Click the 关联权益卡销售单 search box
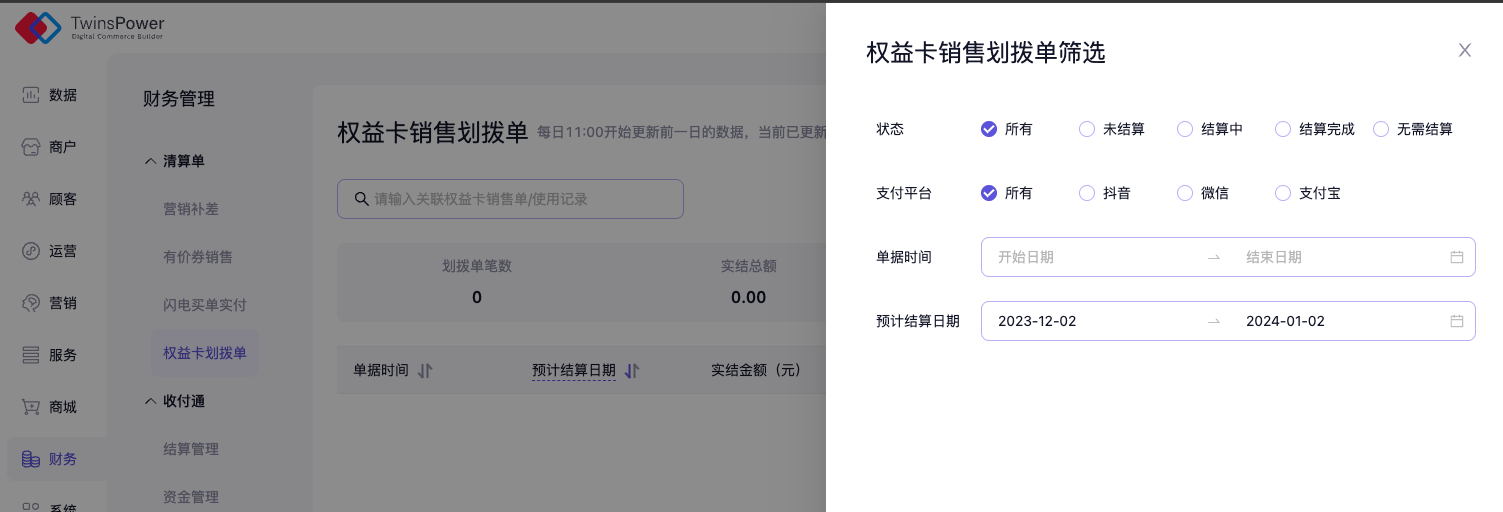The width and height of the screenshot is (1503, 512). tap(510, 199)
